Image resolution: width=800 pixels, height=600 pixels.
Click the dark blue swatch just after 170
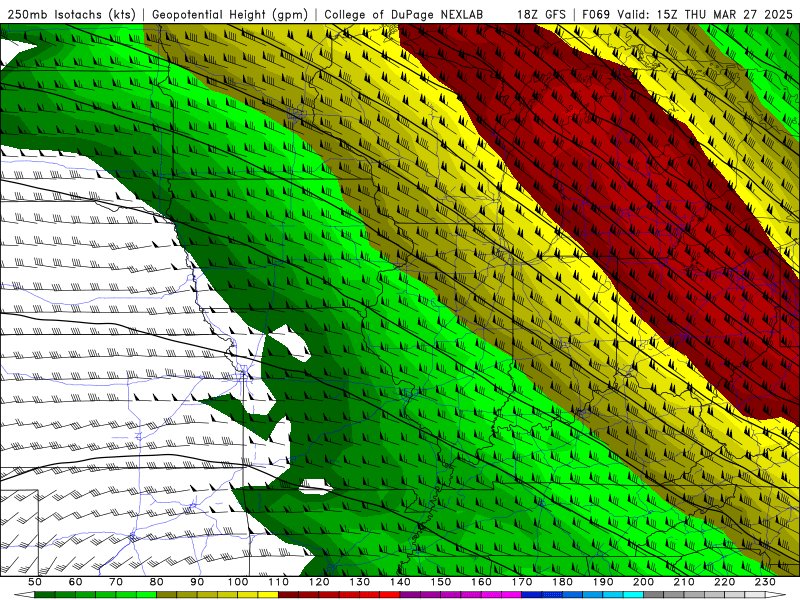[x=532, y=594]
